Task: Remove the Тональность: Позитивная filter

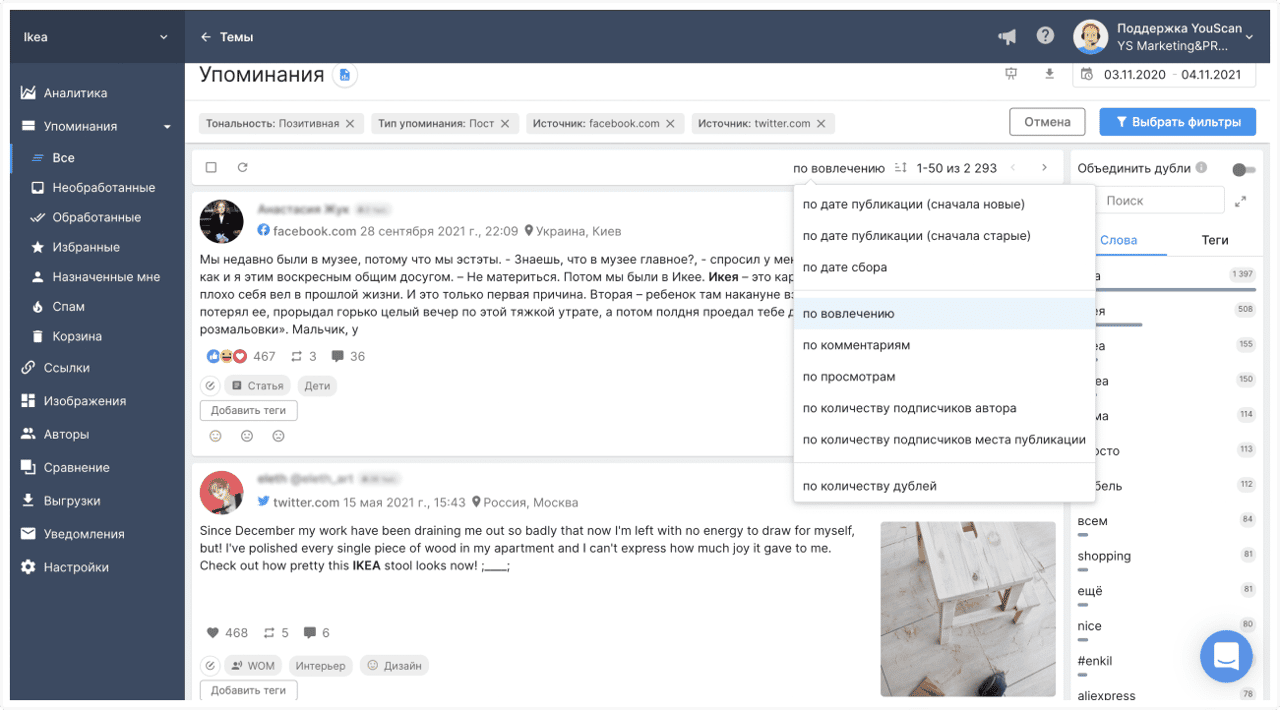Action: [350, 124]
